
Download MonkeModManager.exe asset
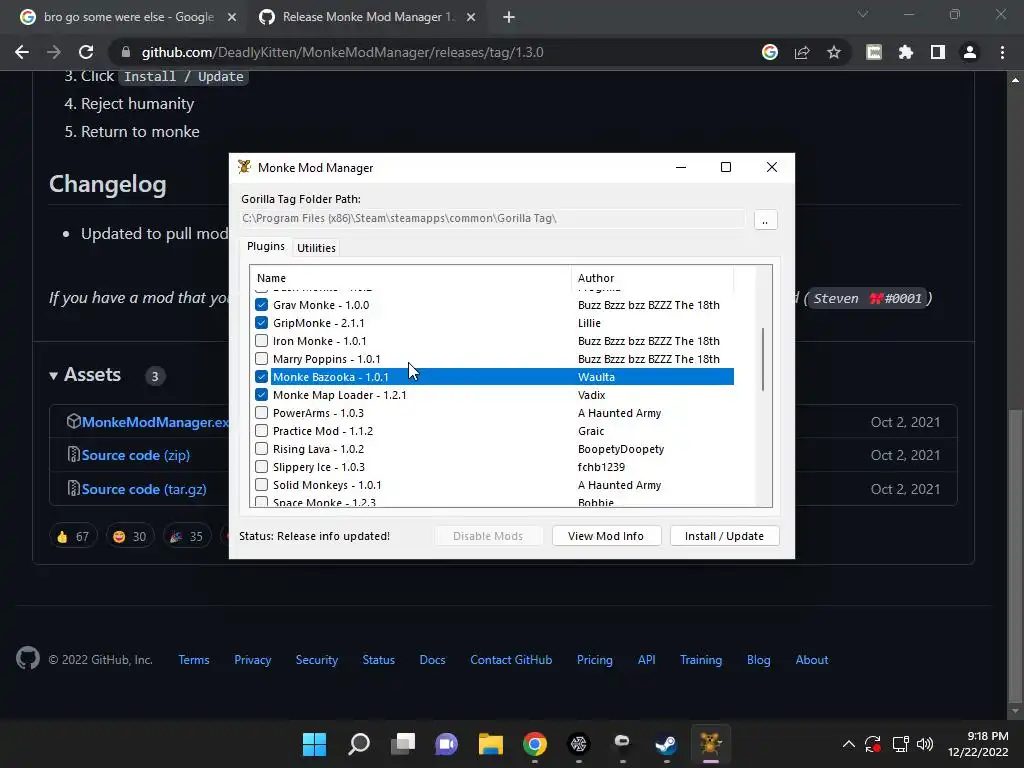click(x=155, y=422)
